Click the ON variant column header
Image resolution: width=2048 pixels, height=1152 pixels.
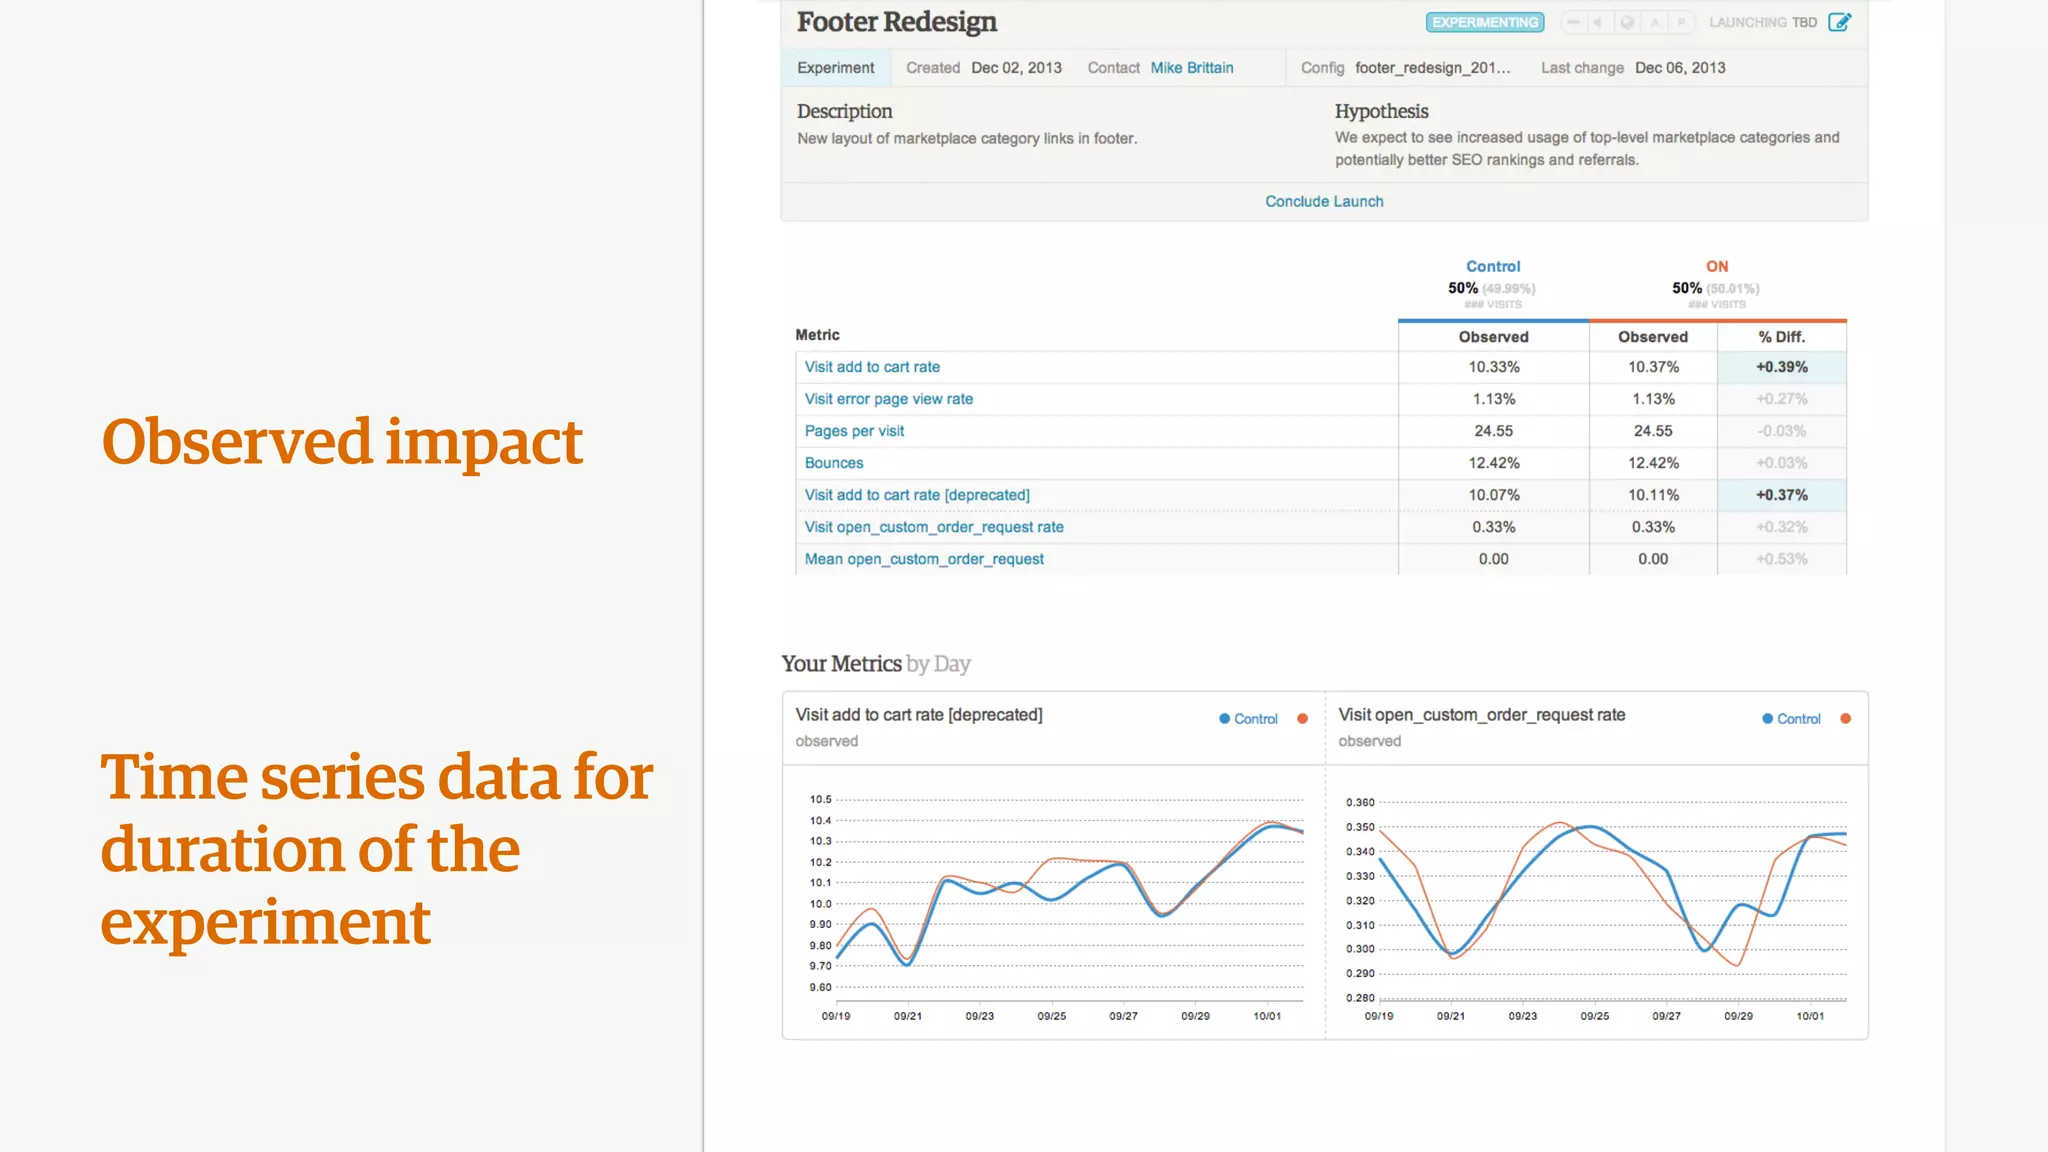[1716, 266]
